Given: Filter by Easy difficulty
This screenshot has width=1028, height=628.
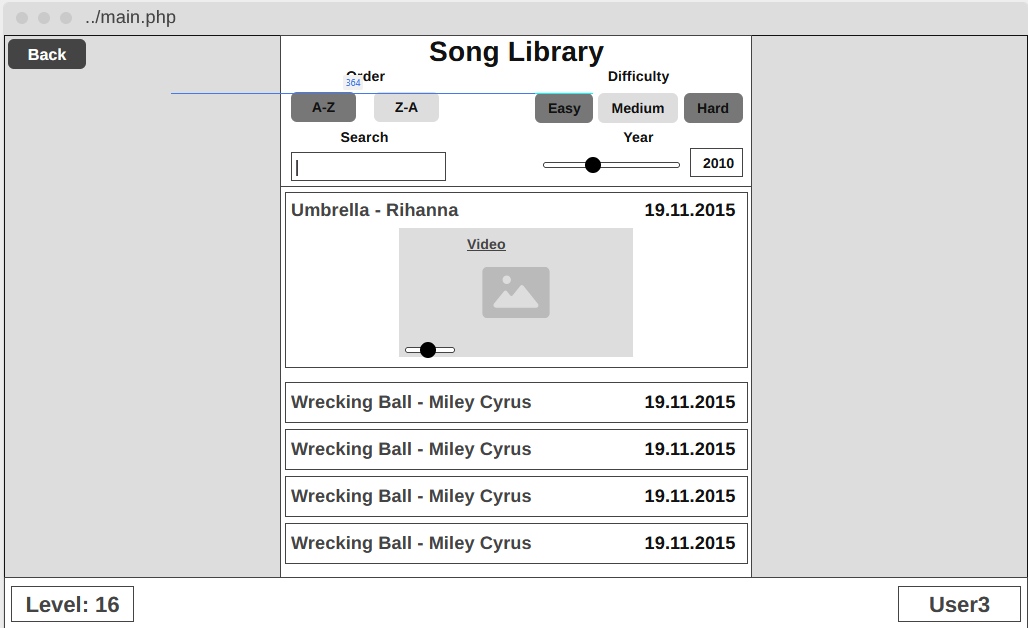Looking at the screenshot, I should coord(564,108).
